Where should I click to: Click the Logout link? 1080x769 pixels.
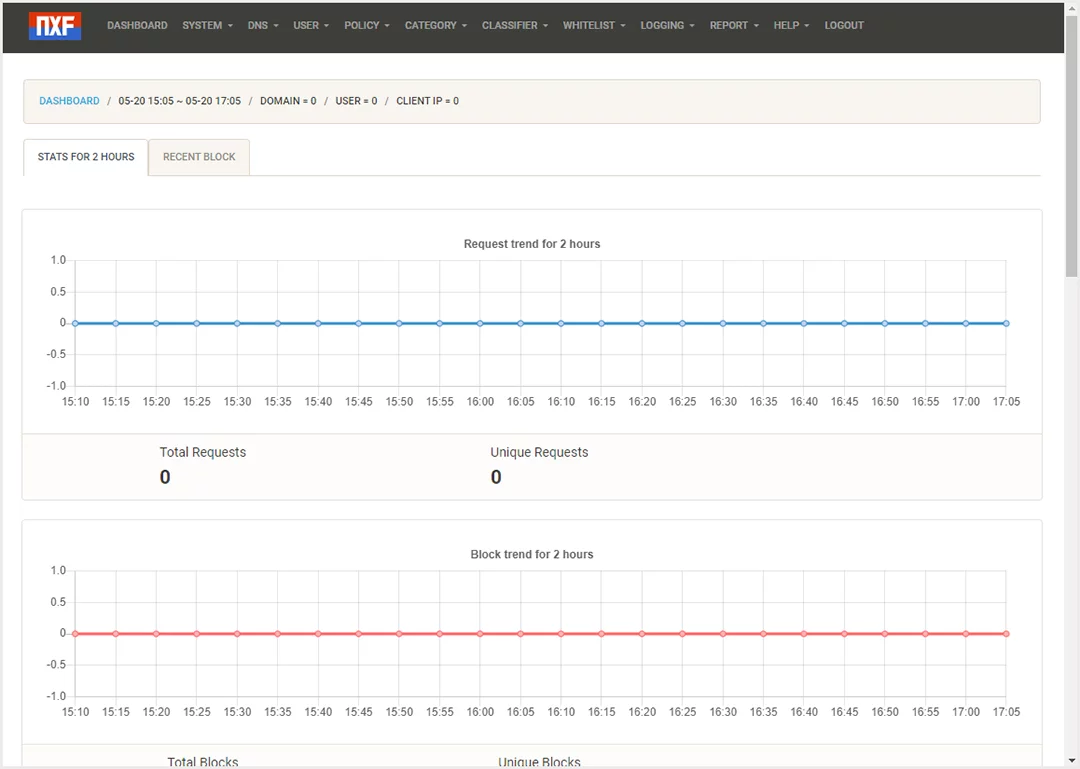click(x=844, y=26)
